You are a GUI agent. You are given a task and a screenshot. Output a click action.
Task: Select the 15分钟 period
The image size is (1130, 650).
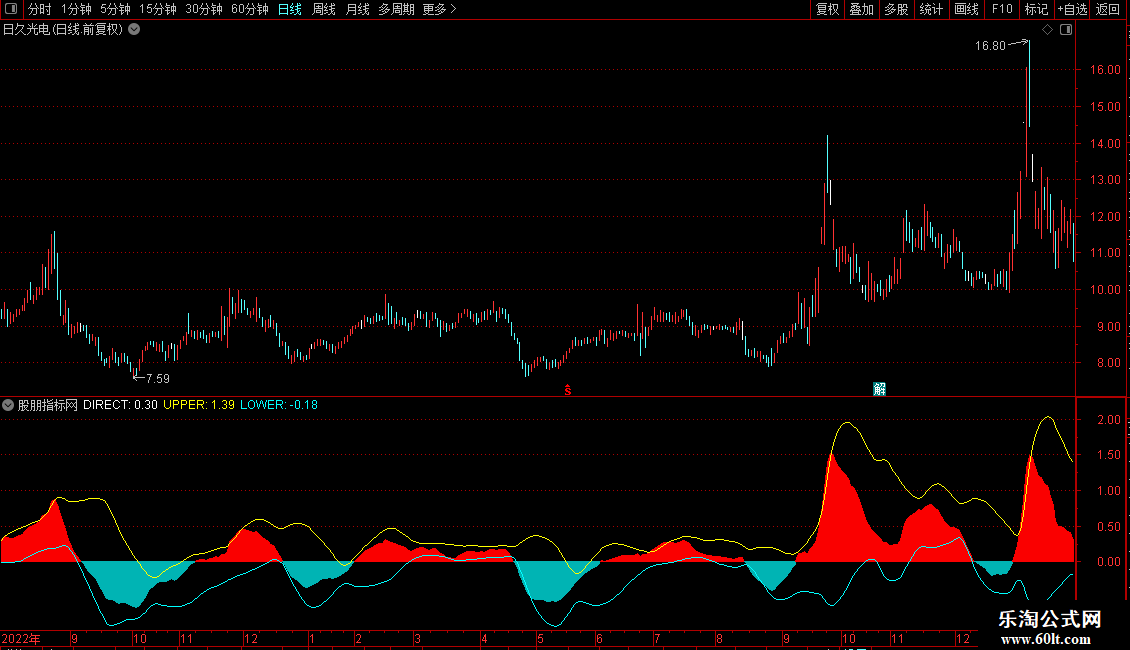pyautogui.click(x=158, y=9)
